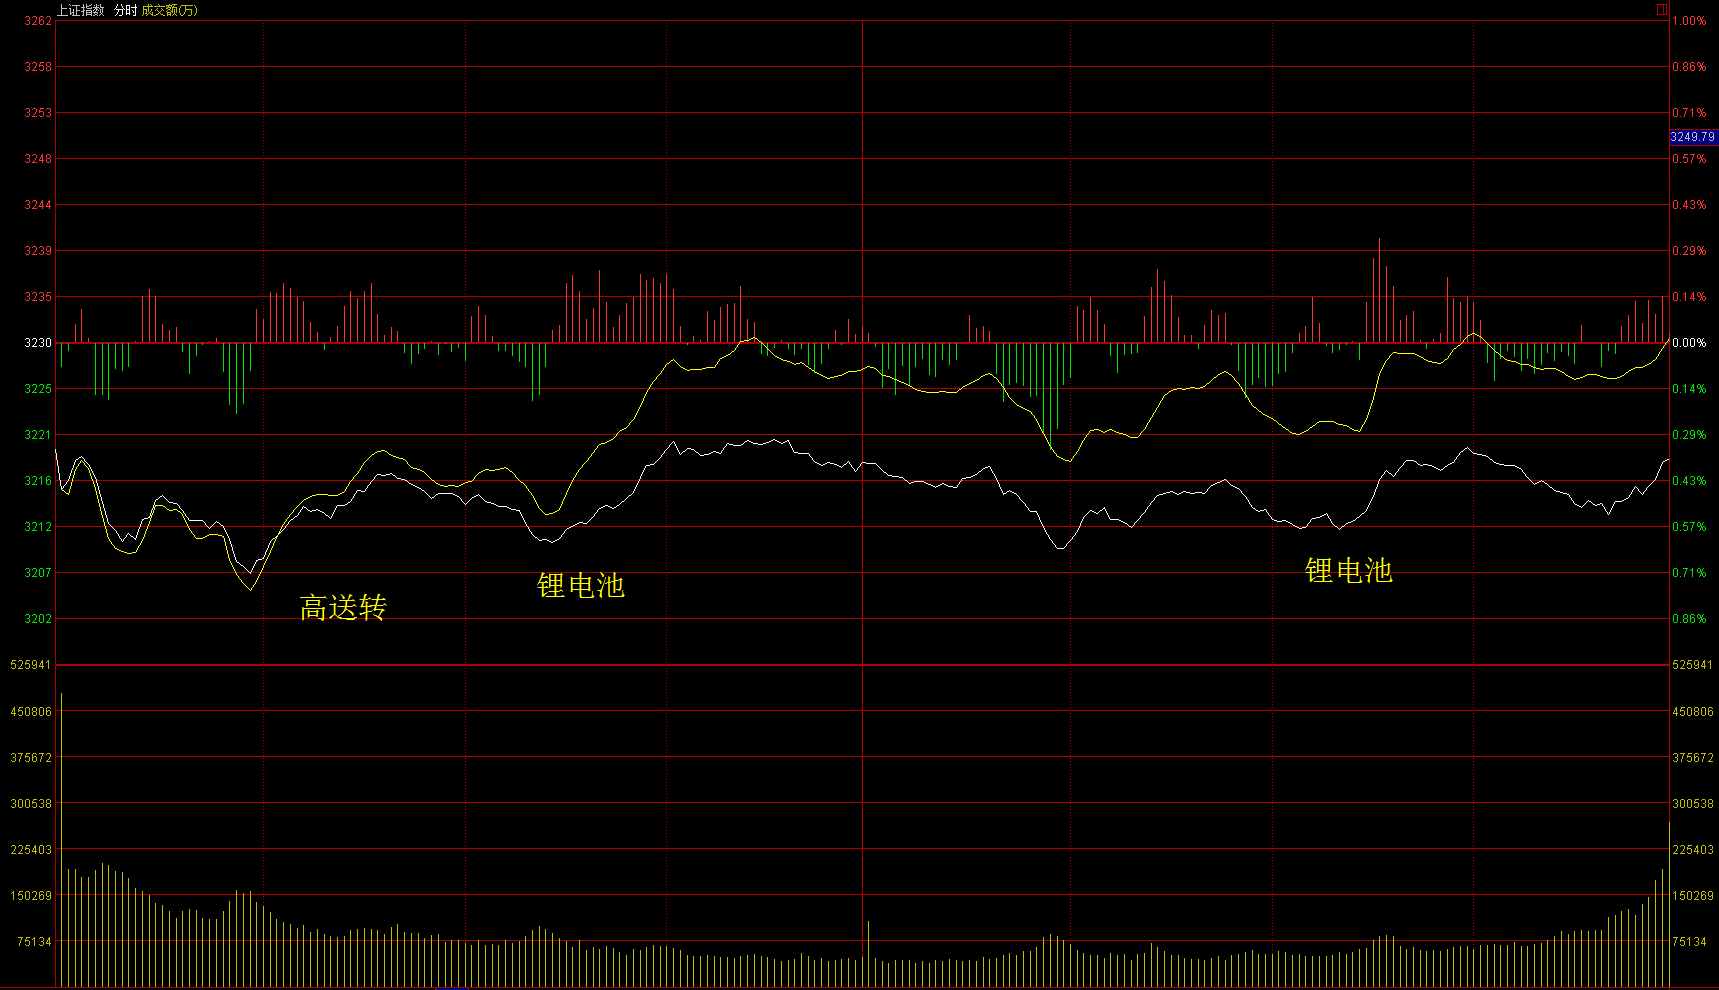Click the red split-panel icon at top right
Image resolution: width=1719 pixels, height=990 pixels.
point(1662,10)
